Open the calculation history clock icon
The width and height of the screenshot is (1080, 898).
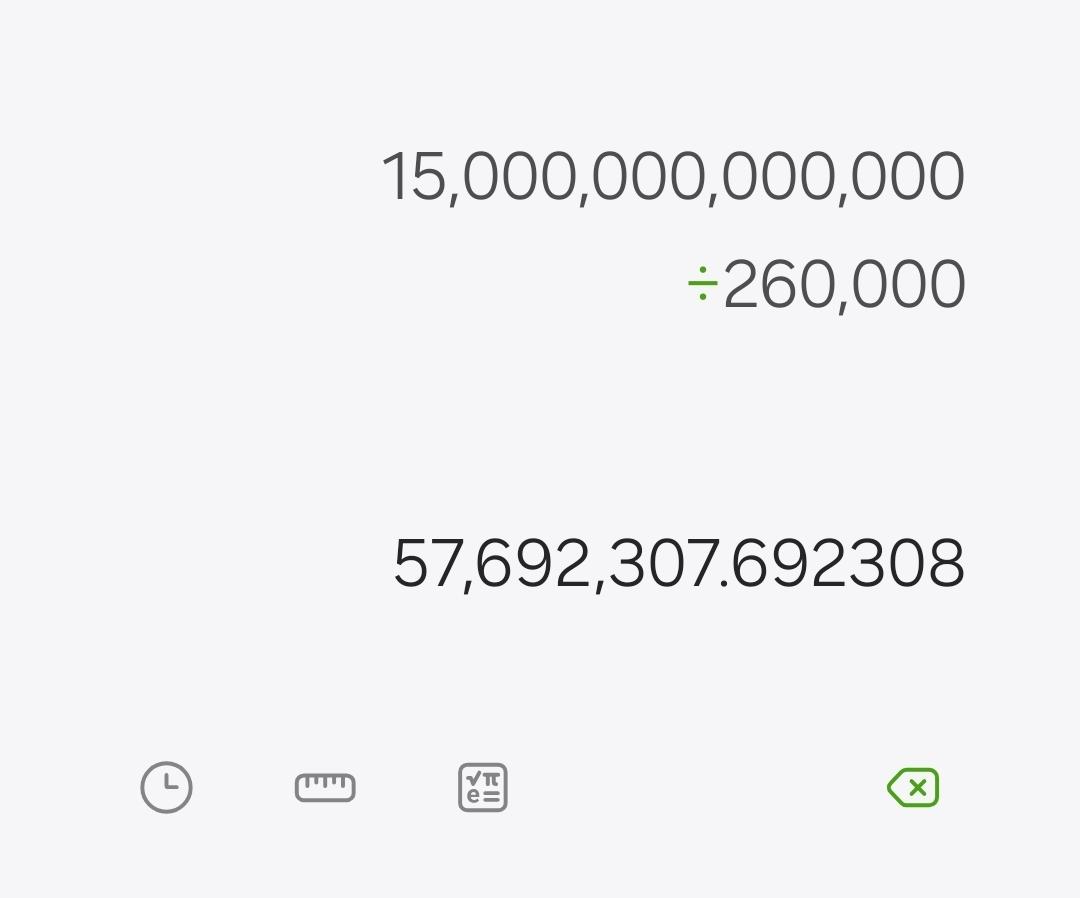(166, 788)
